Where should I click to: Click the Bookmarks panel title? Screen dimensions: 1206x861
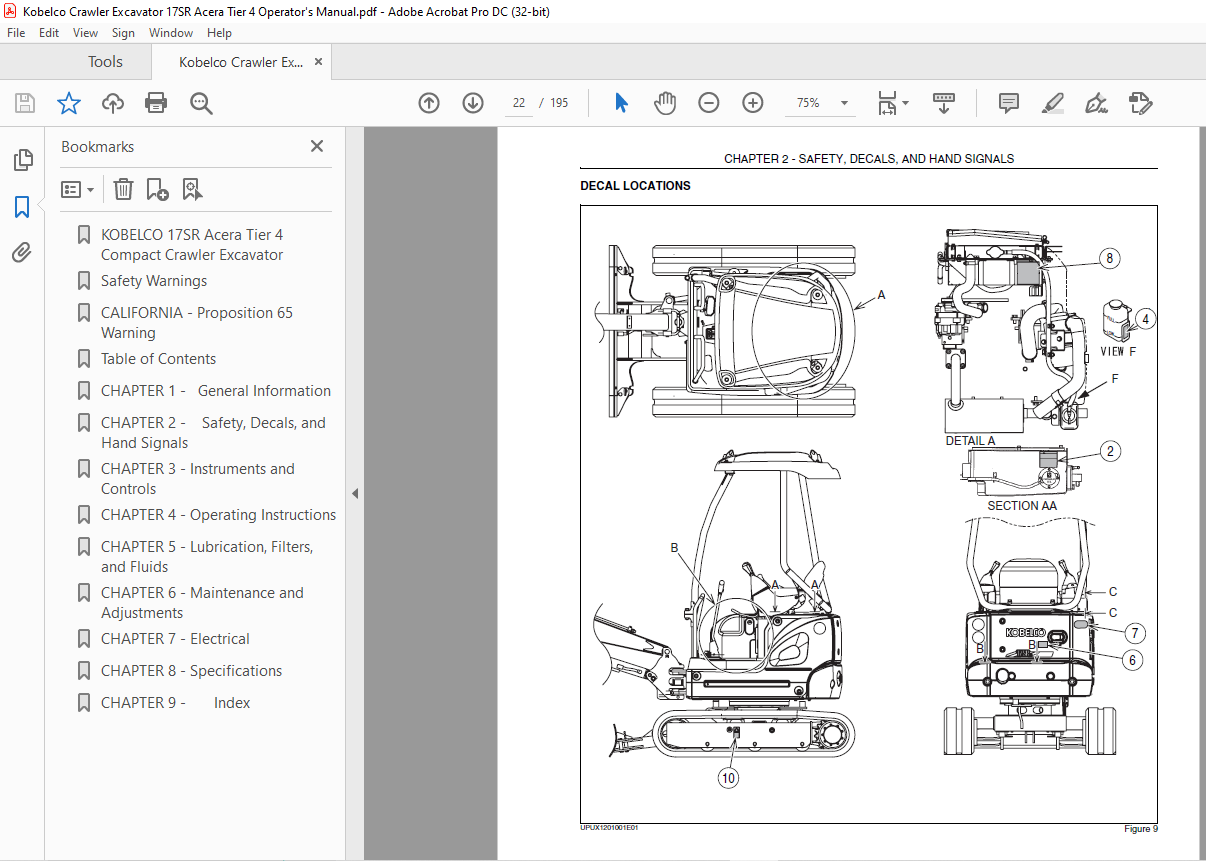click(x=98, y=146)
